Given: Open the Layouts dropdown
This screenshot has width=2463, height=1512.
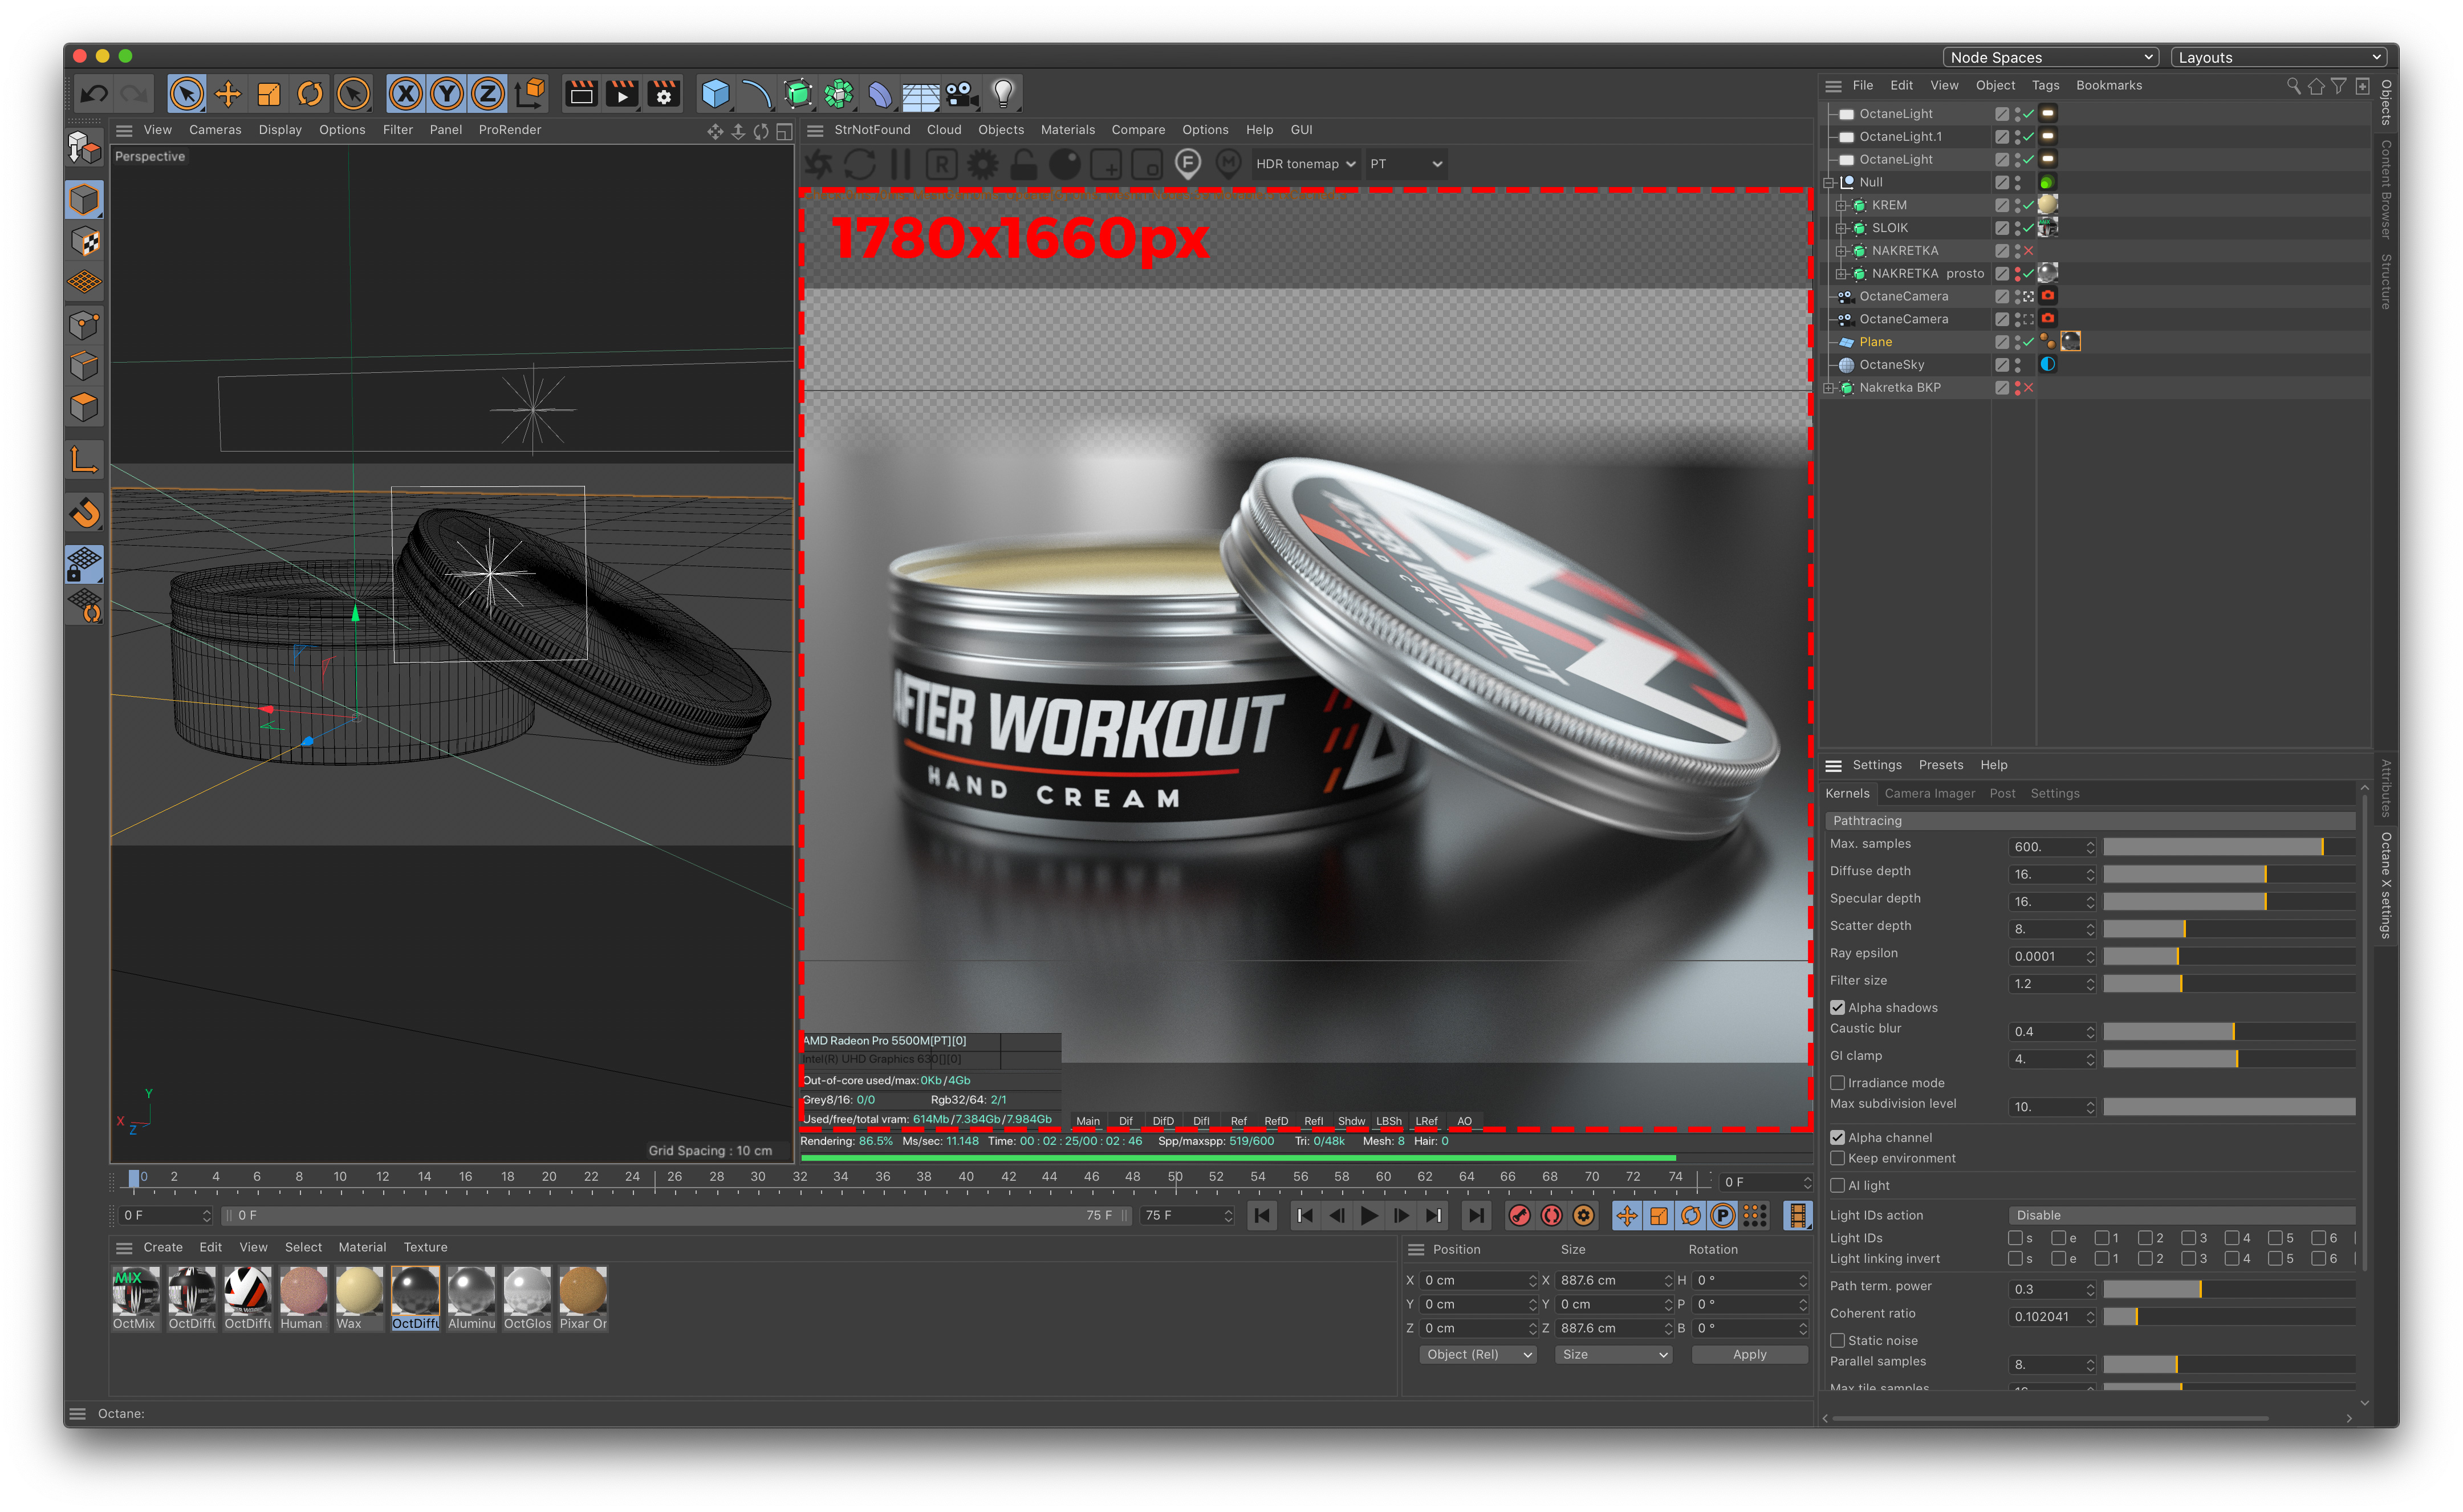Looking at the screenshot, I should (2279, 57).
